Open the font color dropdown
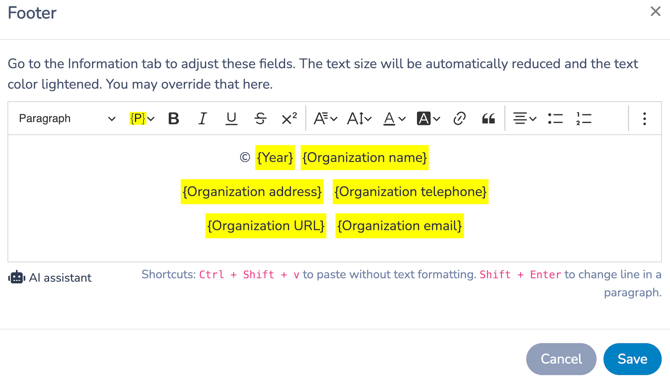The height and width of the screenshot is (384, 670). (394, 118)
